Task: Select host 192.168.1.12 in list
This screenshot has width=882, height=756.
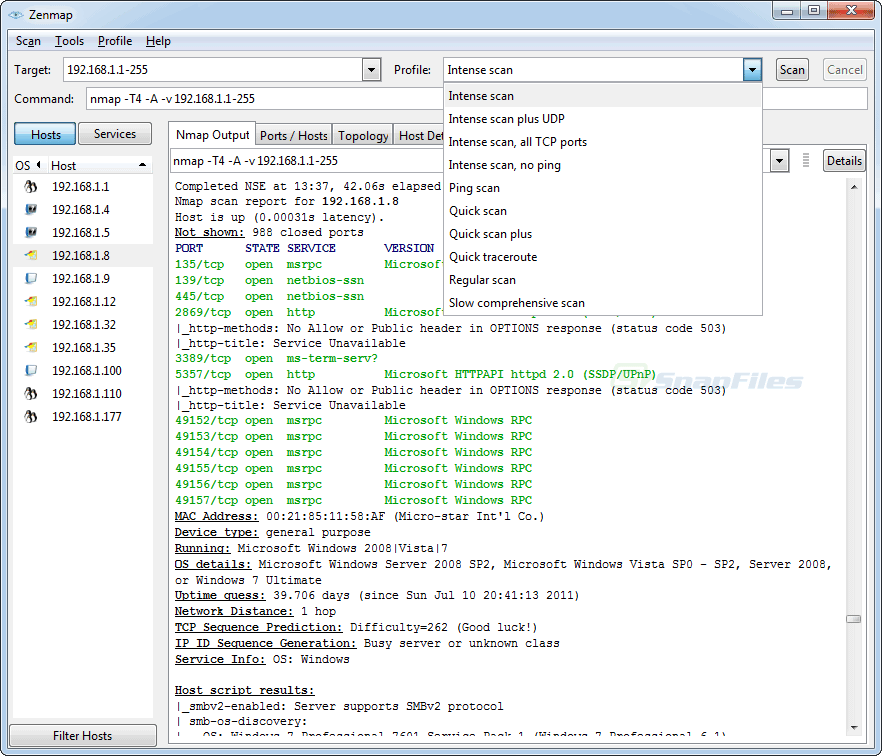Action: [x=83, y=302]
